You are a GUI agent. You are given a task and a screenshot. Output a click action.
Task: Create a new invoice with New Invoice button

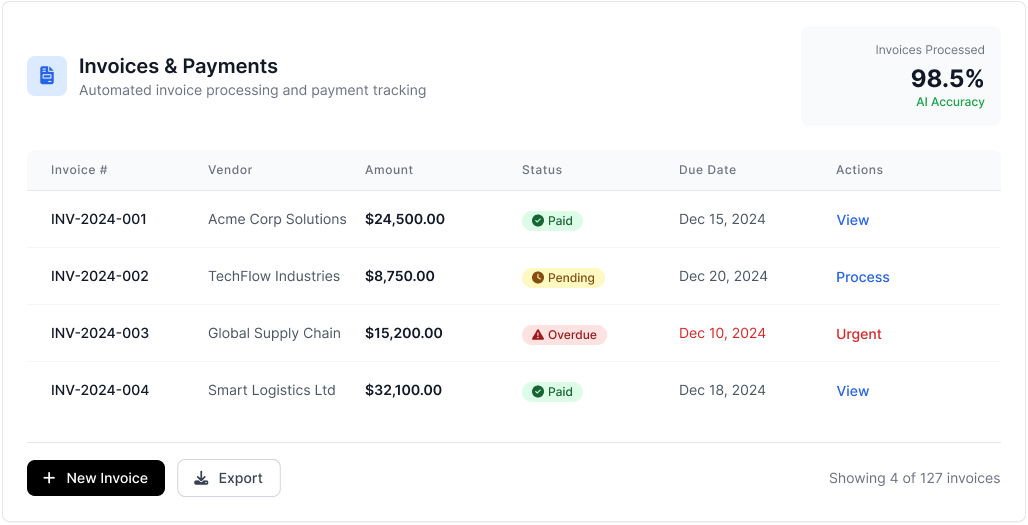click(96, 479)
